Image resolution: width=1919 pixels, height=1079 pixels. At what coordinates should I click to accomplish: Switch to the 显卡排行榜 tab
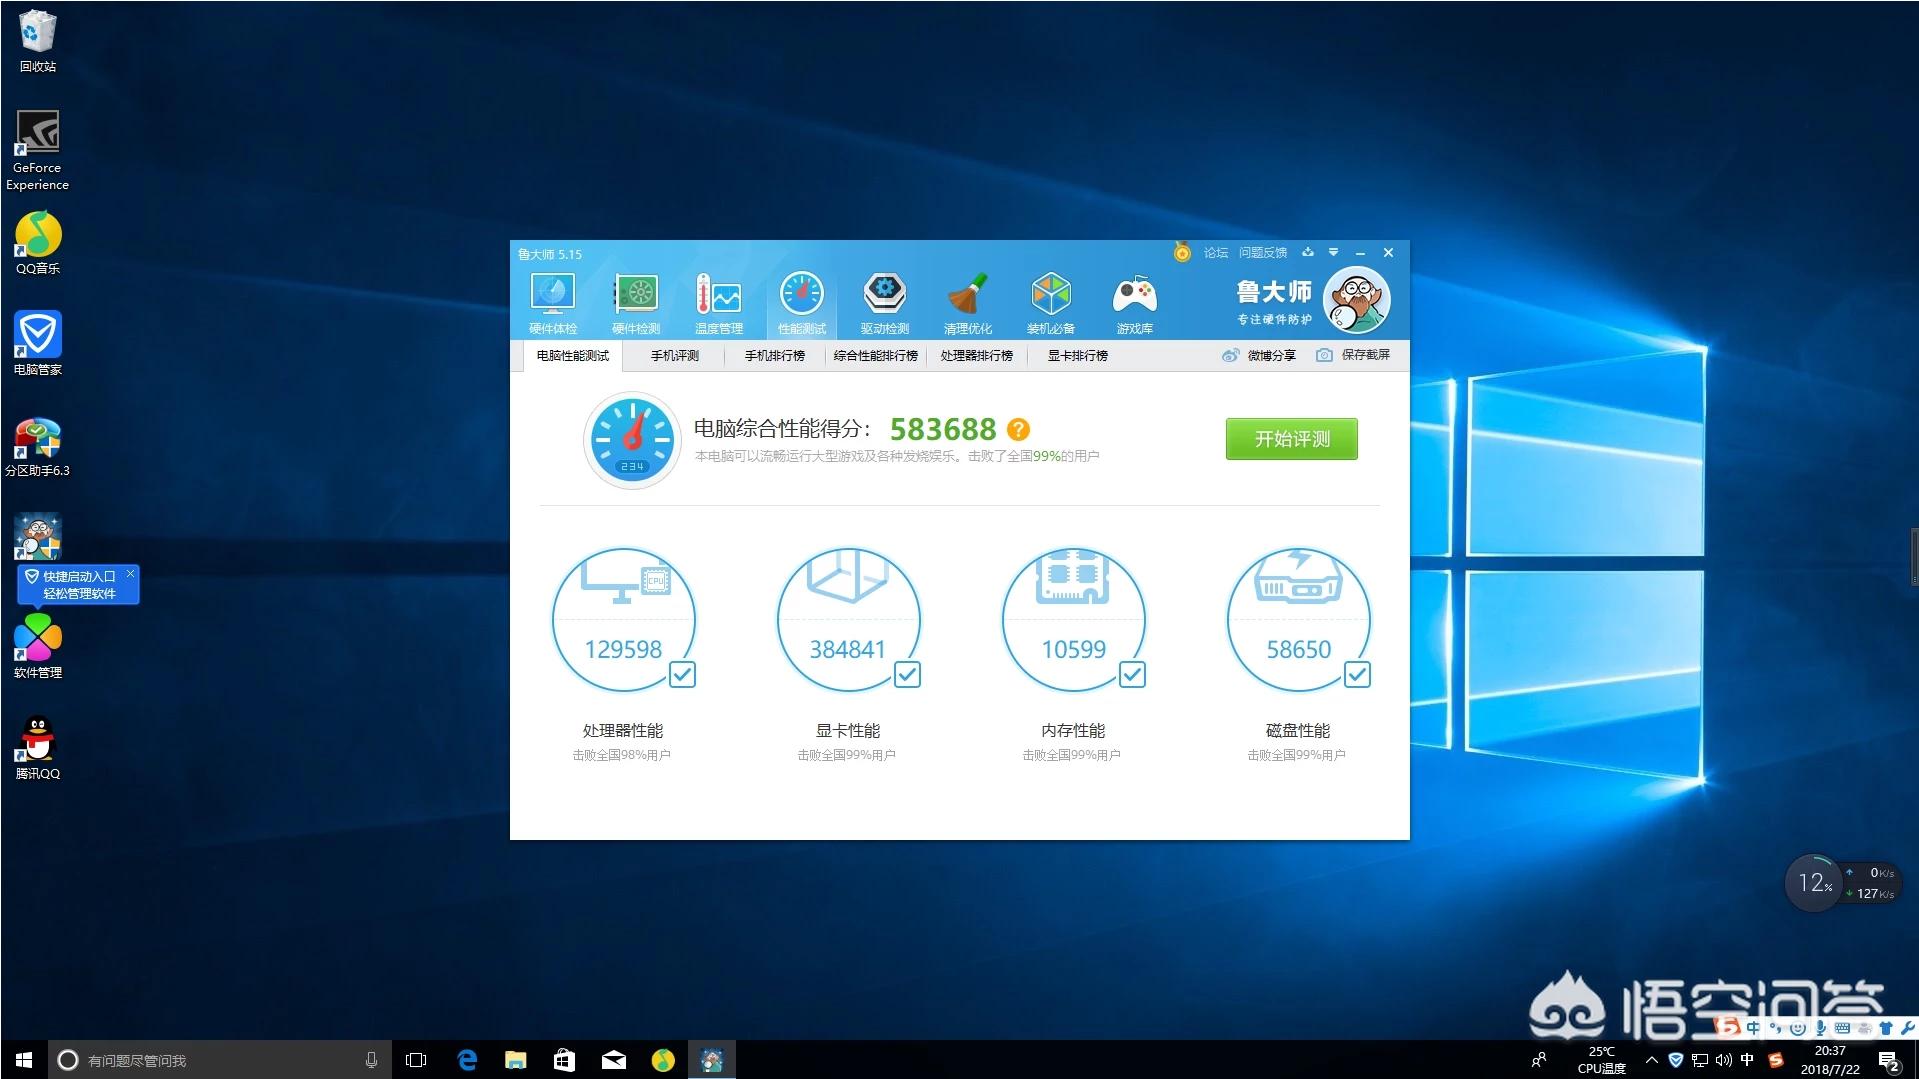pos(1078,356)
